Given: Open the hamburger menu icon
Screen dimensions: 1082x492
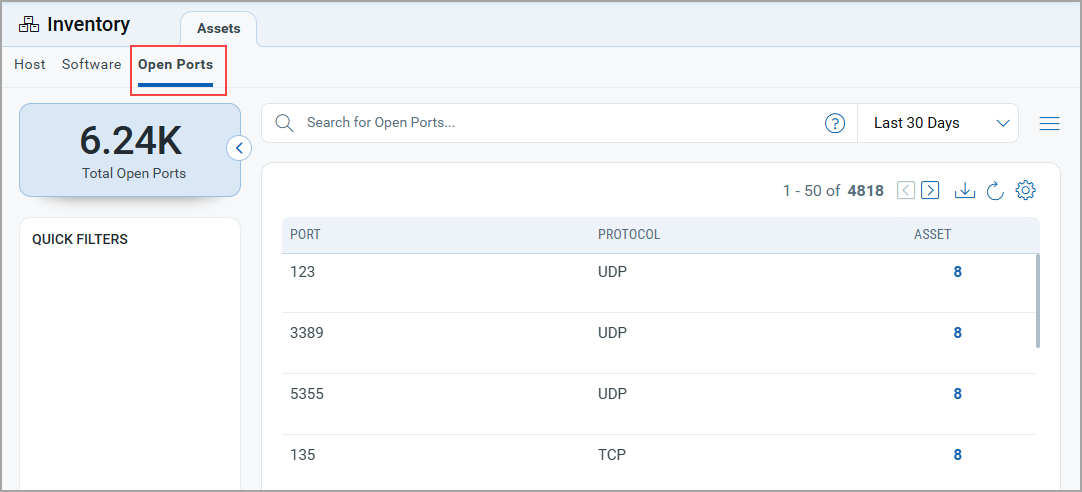Looking at the screenshot, I should [x=1050, y=124].
